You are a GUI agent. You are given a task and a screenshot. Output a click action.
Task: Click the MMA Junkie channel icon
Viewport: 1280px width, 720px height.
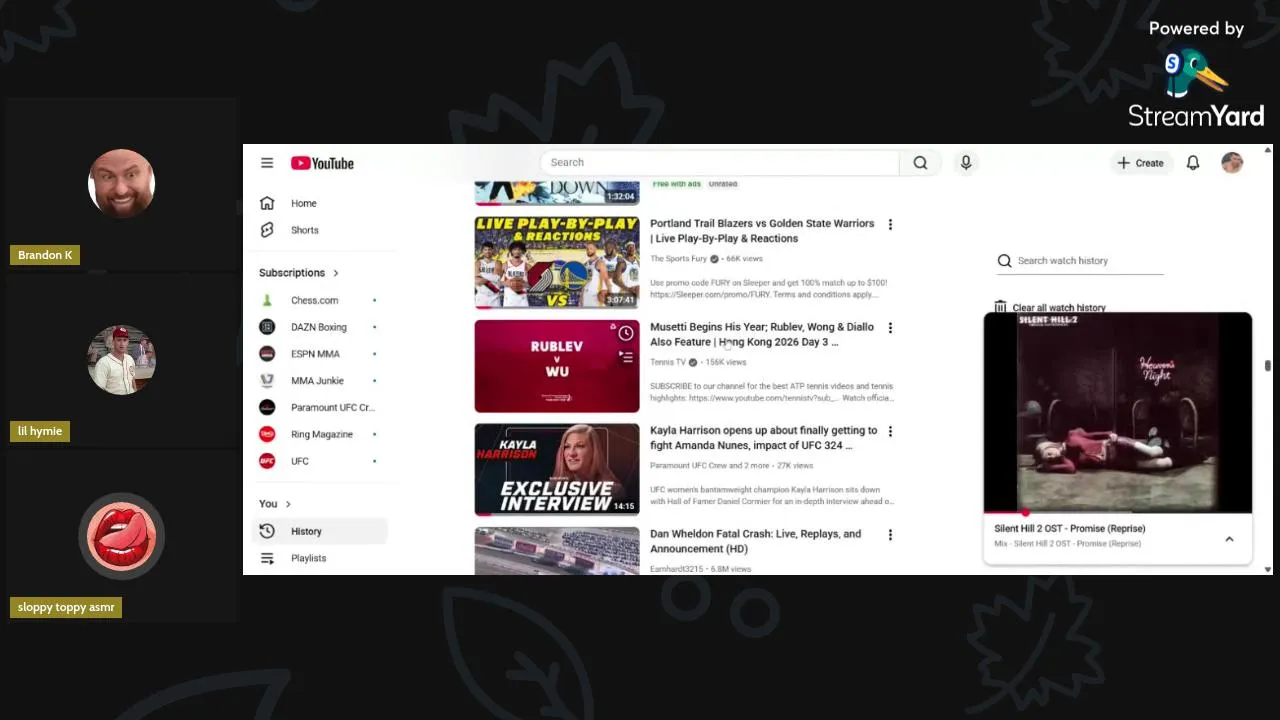[x=267, y=381]
